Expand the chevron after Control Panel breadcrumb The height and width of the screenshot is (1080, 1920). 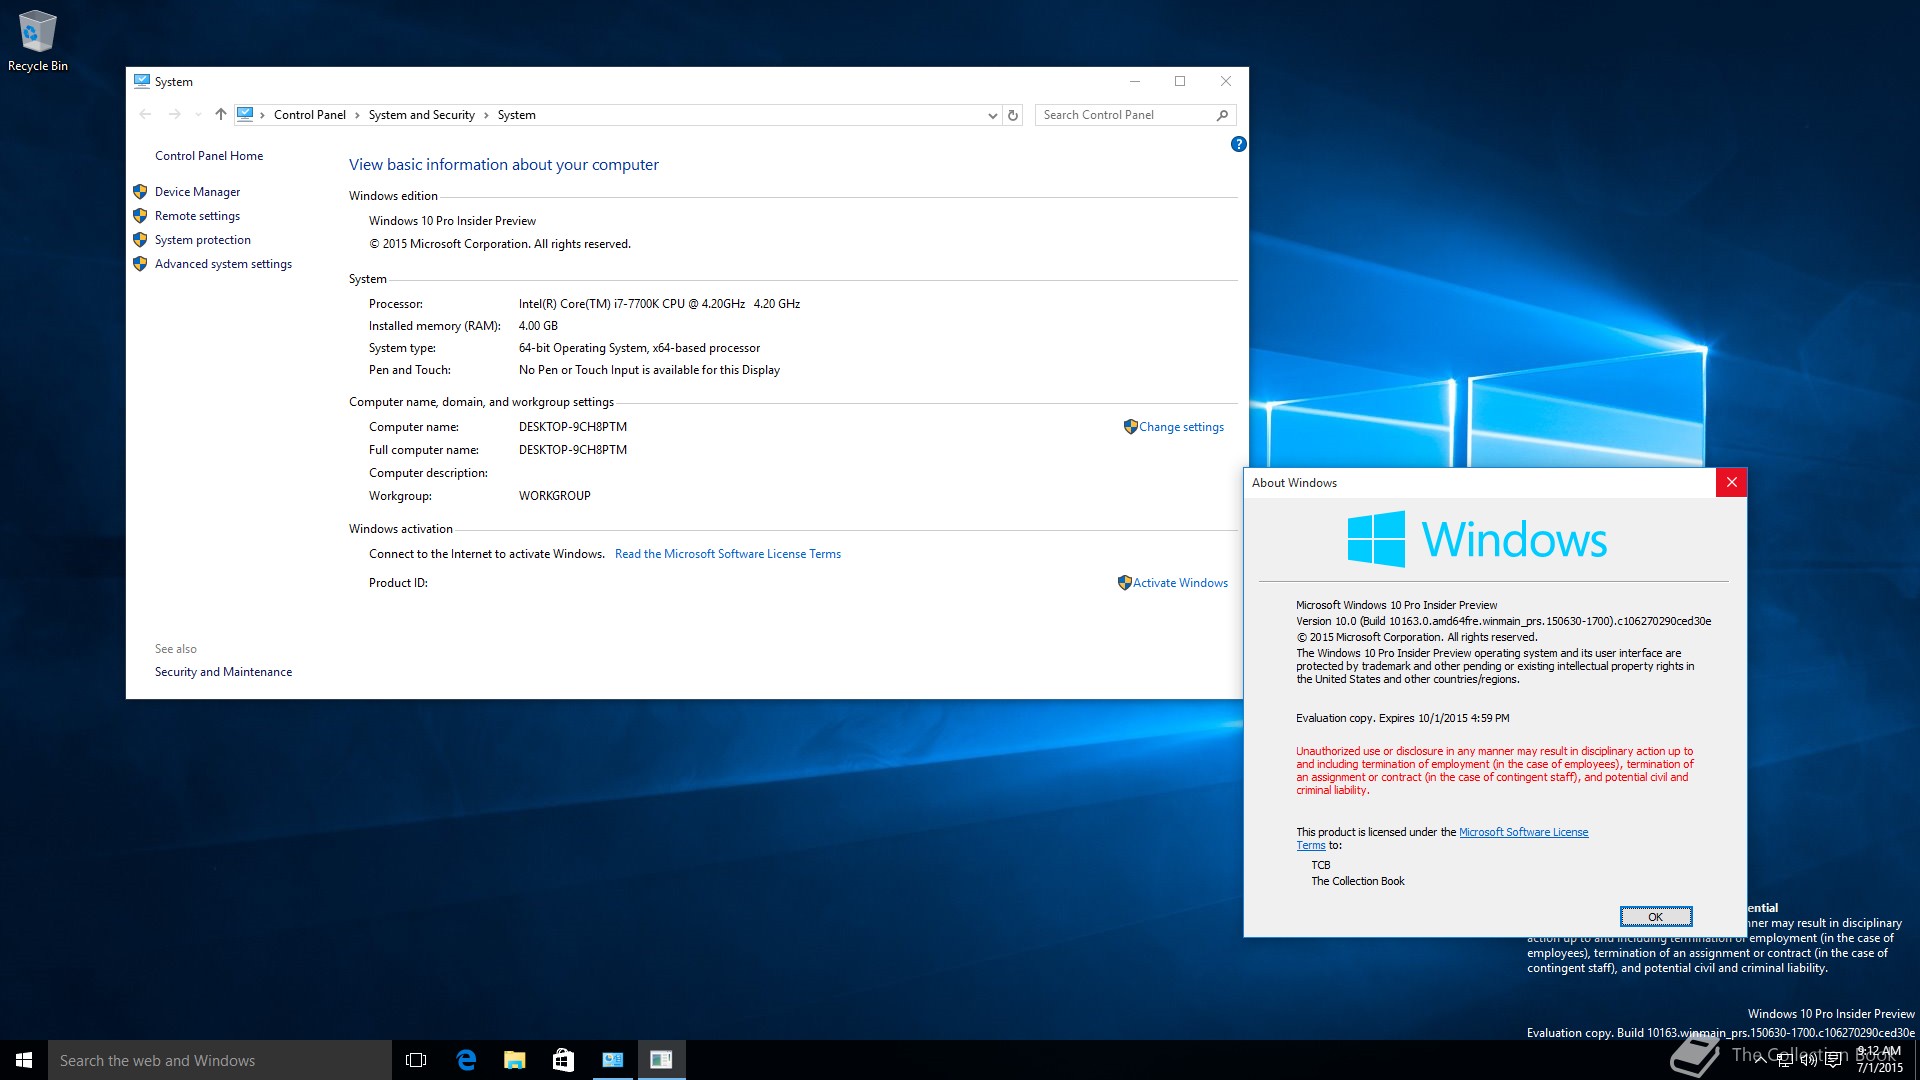coord(357,115)
